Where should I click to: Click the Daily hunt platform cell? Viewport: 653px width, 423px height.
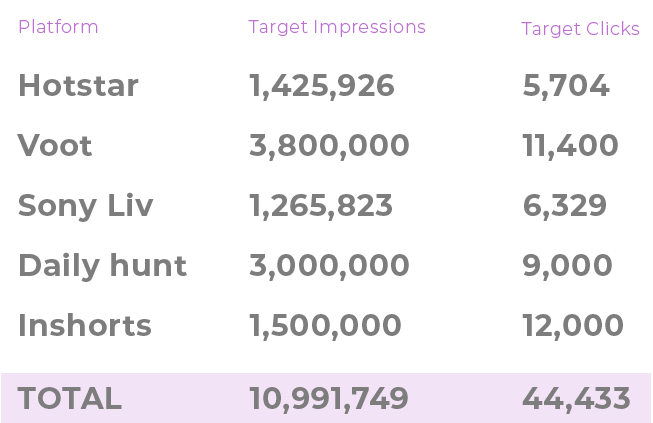click(102, 266)
